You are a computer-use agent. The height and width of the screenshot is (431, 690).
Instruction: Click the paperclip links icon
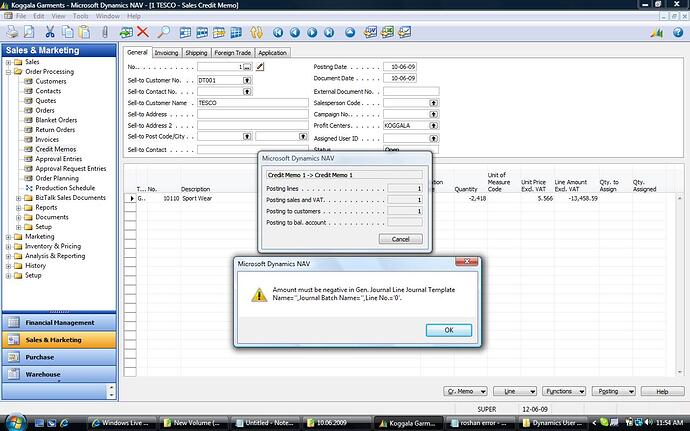105,32
